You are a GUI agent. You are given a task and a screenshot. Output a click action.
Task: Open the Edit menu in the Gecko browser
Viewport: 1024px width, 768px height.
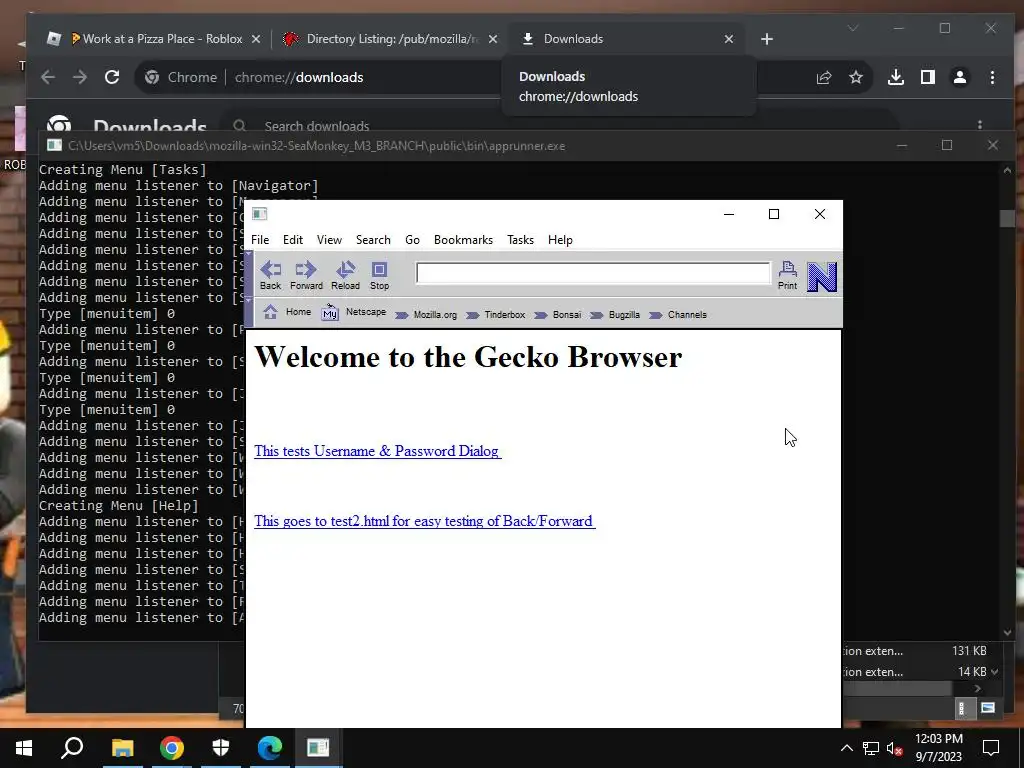(x=293, y=240)
